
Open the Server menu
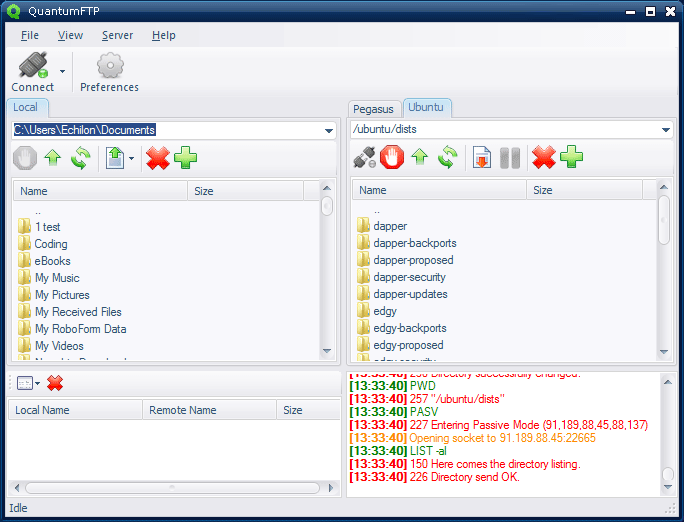(x=117, y=35)
